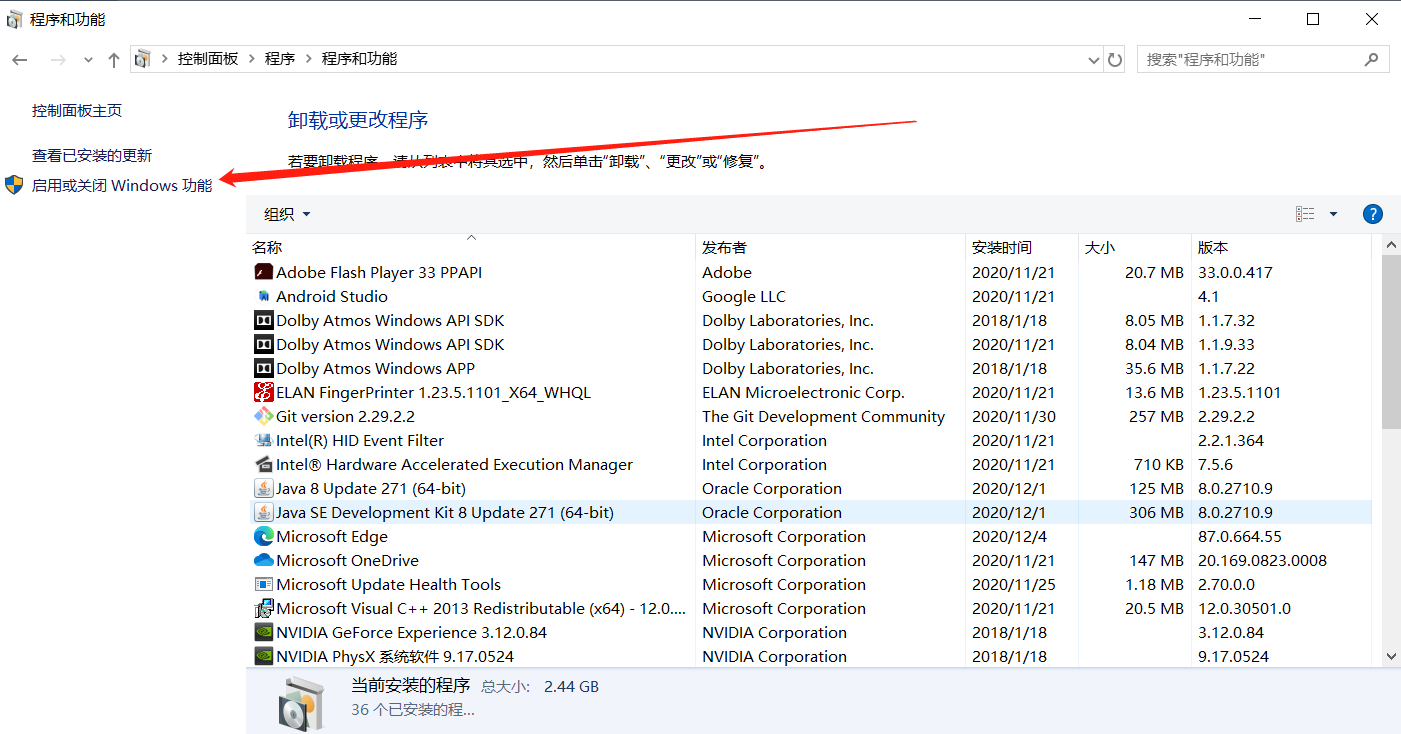Viewport: 1401px width, 734px height.
Task: Go back using the back arrow
Action: pos(20,60)
